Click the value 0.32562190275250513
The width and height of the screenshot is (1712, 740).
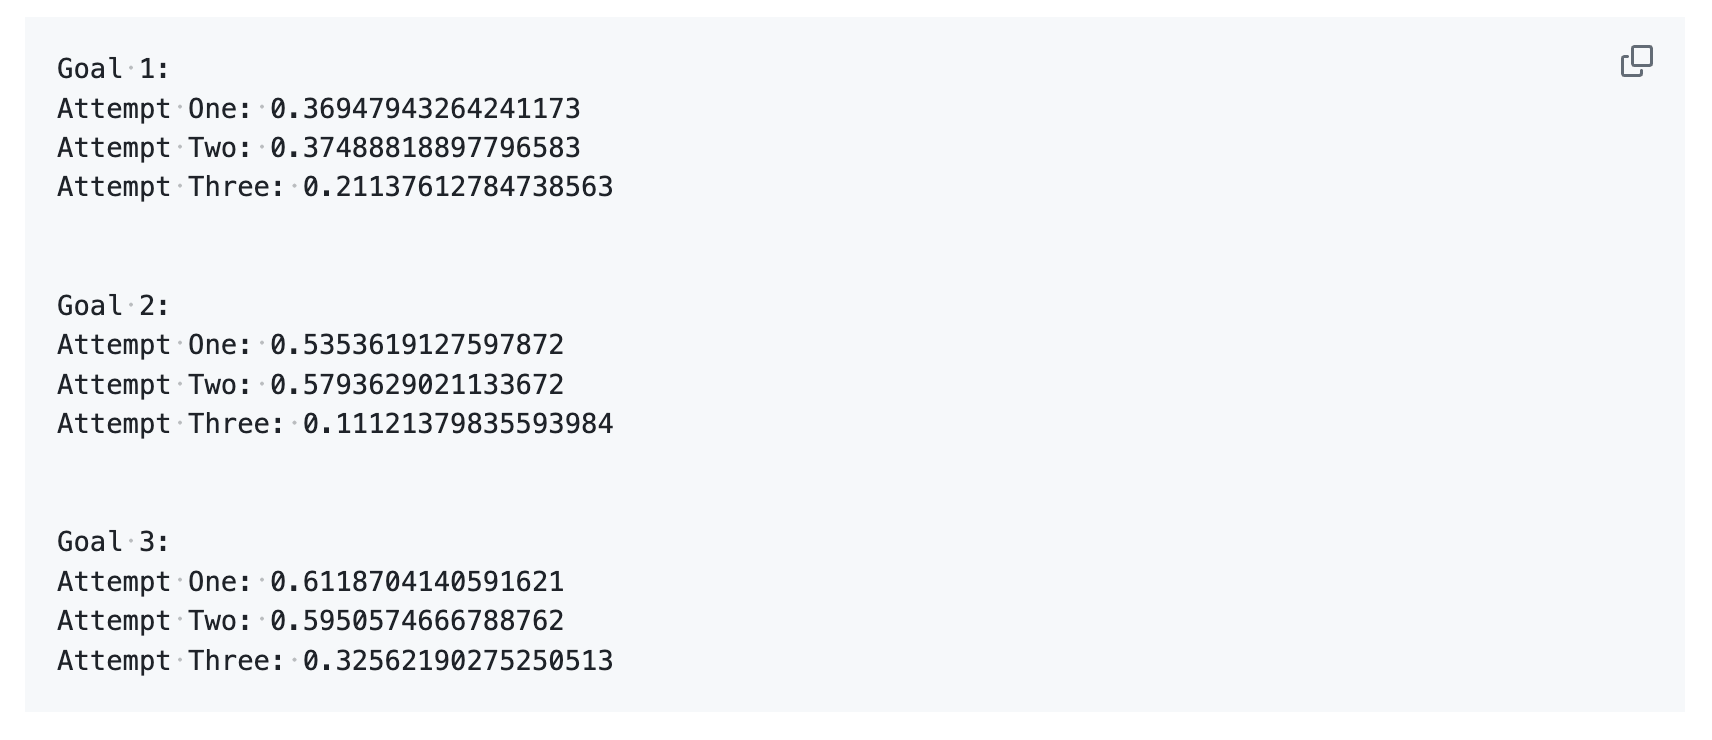coord(458,661)
